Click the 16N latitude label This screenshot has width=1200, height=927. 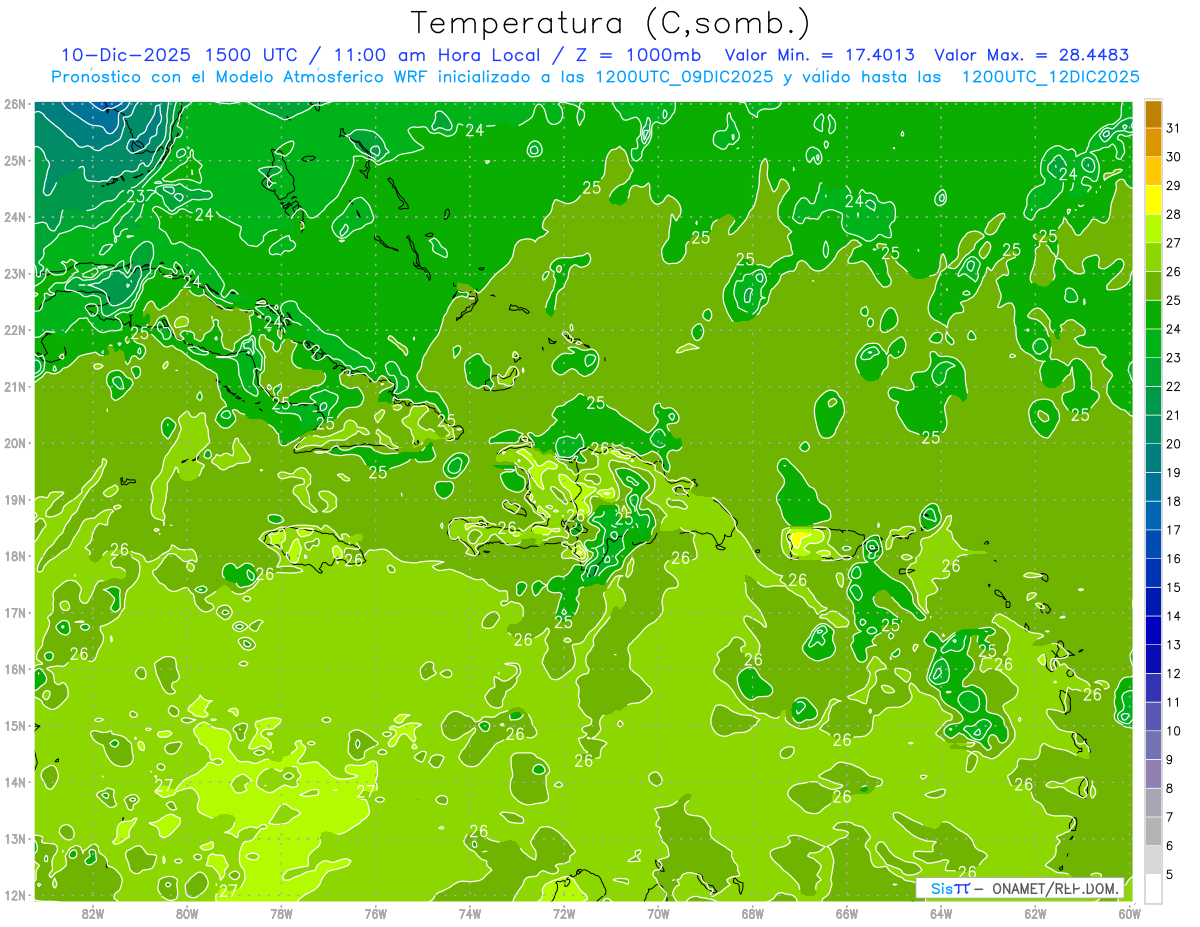(14, 669)
